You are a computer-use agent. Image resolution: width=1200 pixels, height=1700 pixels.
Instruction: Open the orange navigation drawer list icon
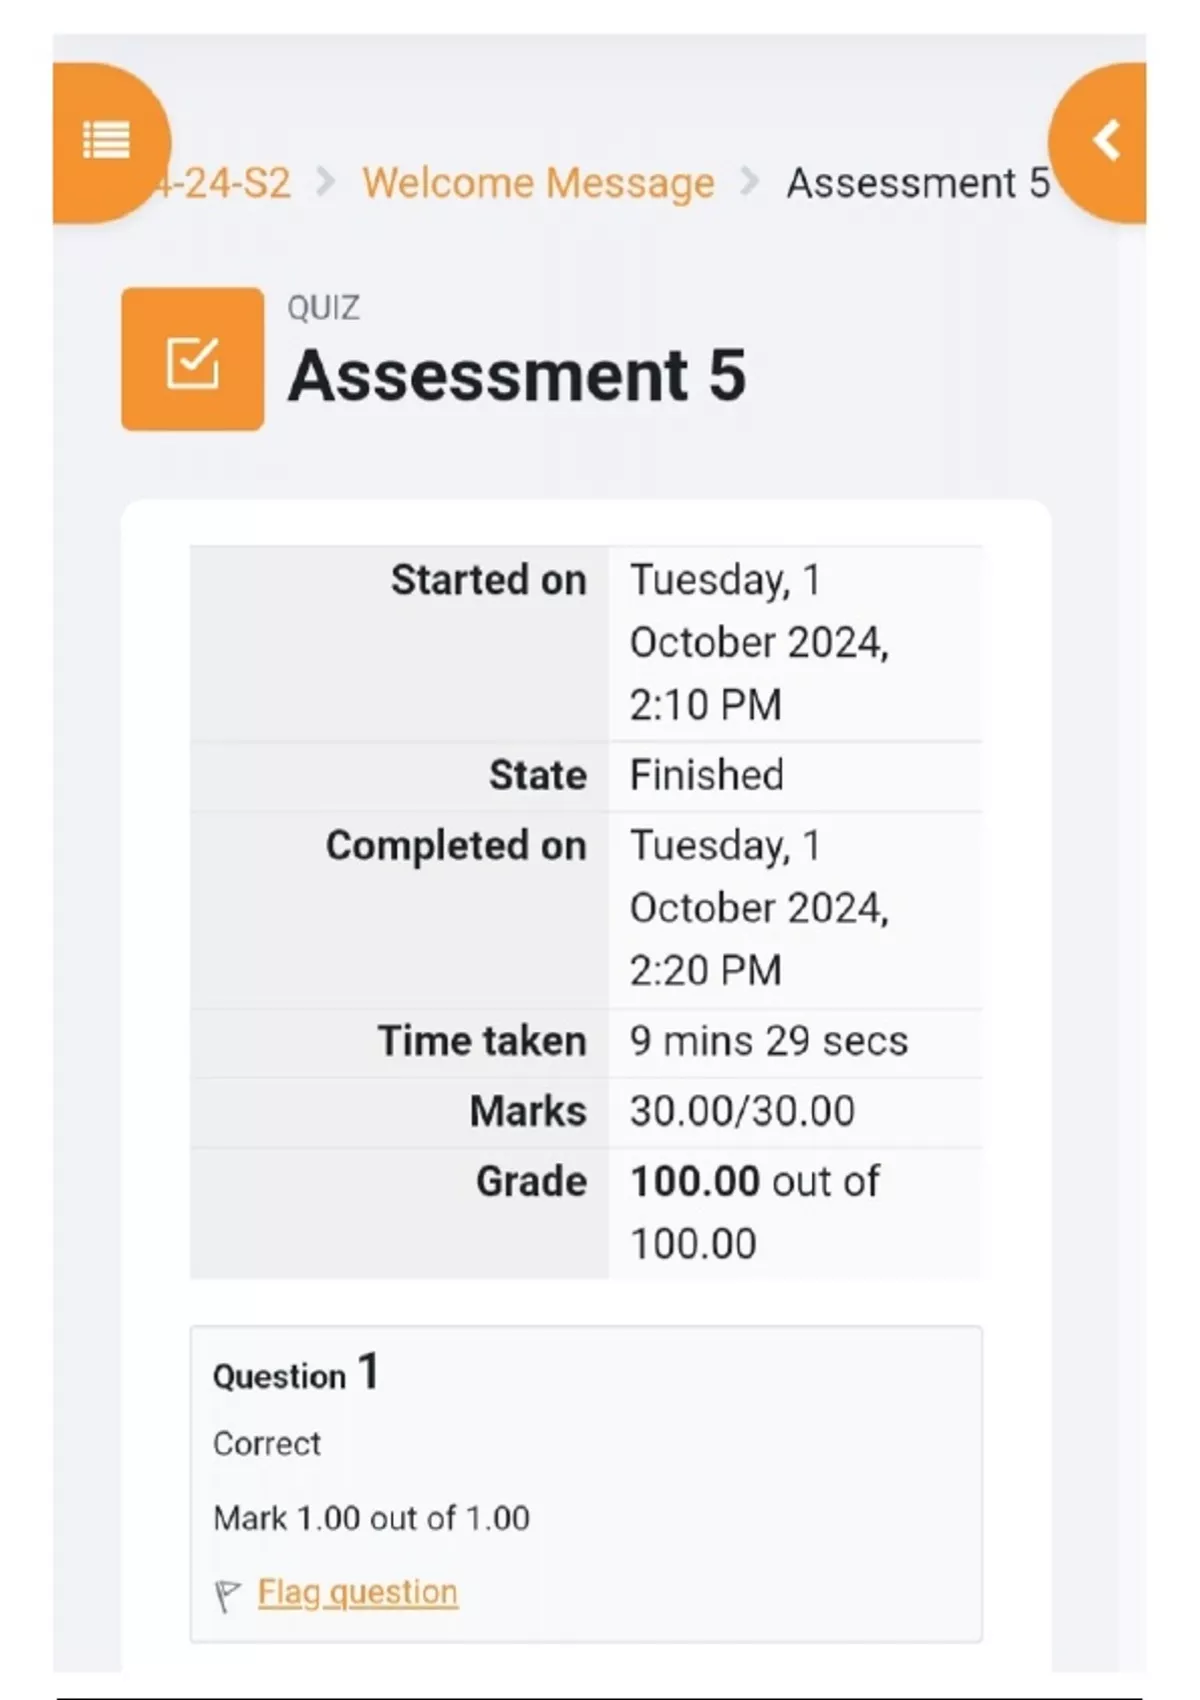click(x=106, y=140)
